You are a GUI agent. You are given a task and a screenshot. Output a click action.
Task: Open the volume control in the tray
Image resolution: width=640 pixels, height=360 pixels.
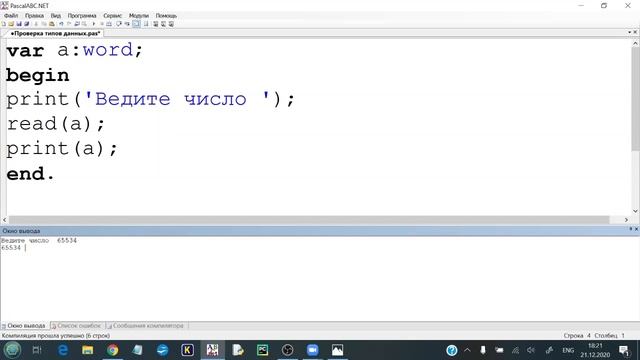[x=531, y=350]
